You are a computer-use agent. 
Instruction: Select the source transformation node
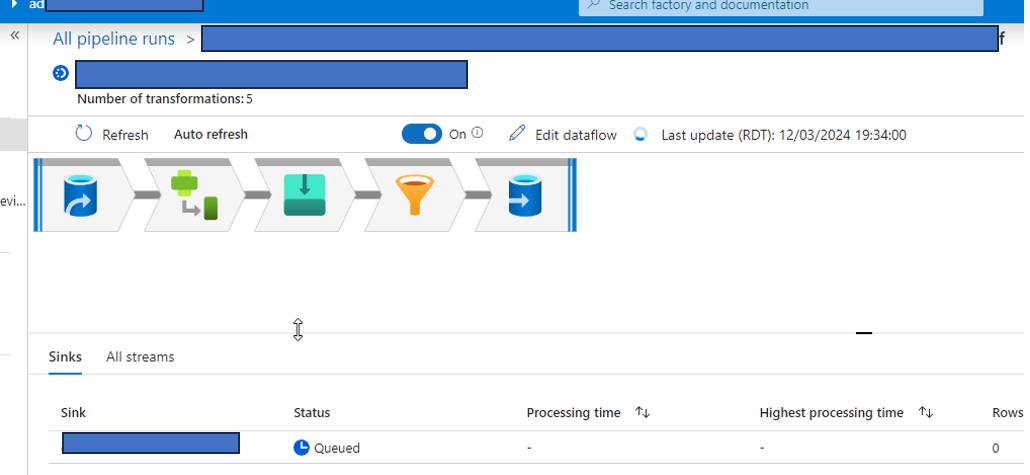(x=81, y=195)
